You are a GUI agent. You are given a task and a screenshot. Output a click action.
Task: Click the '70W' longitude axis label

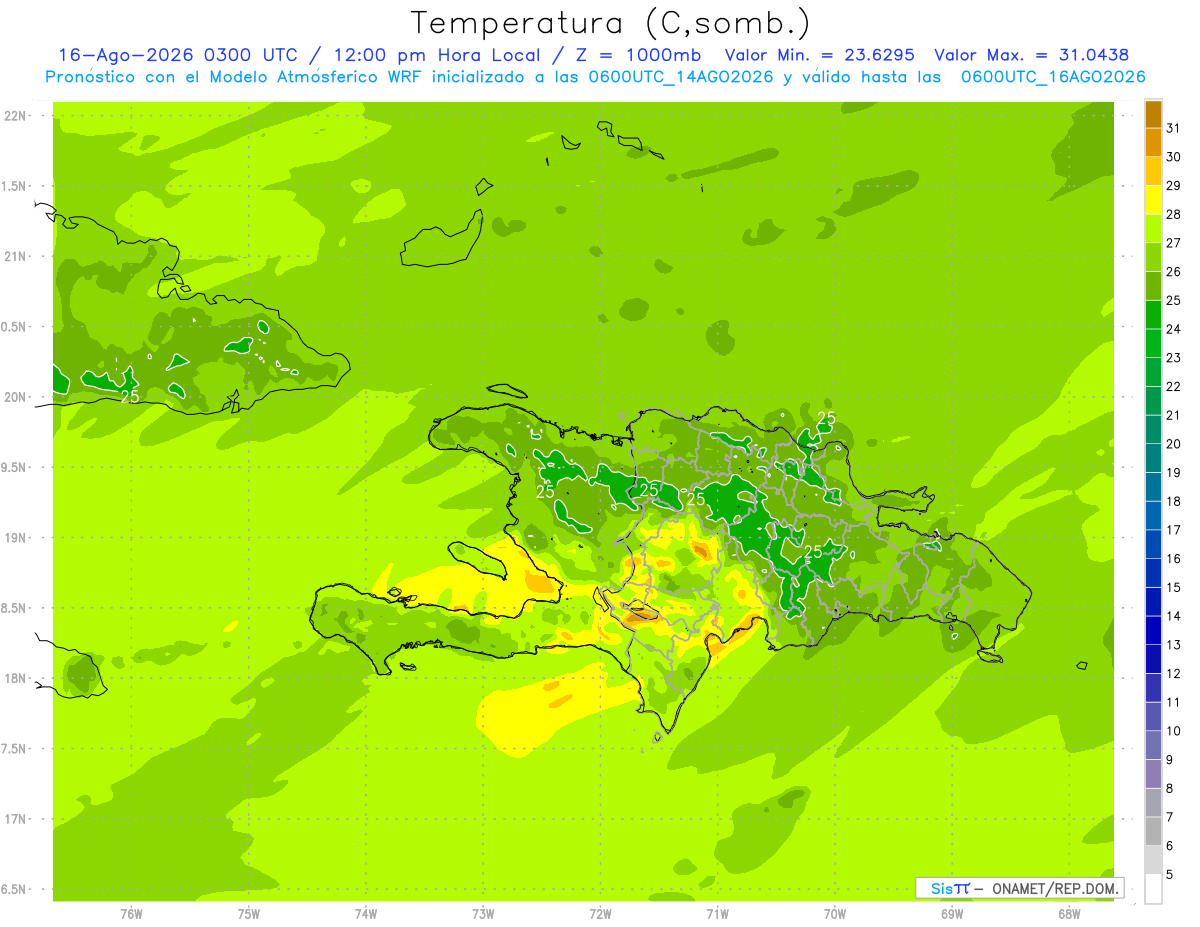point(835,914)
